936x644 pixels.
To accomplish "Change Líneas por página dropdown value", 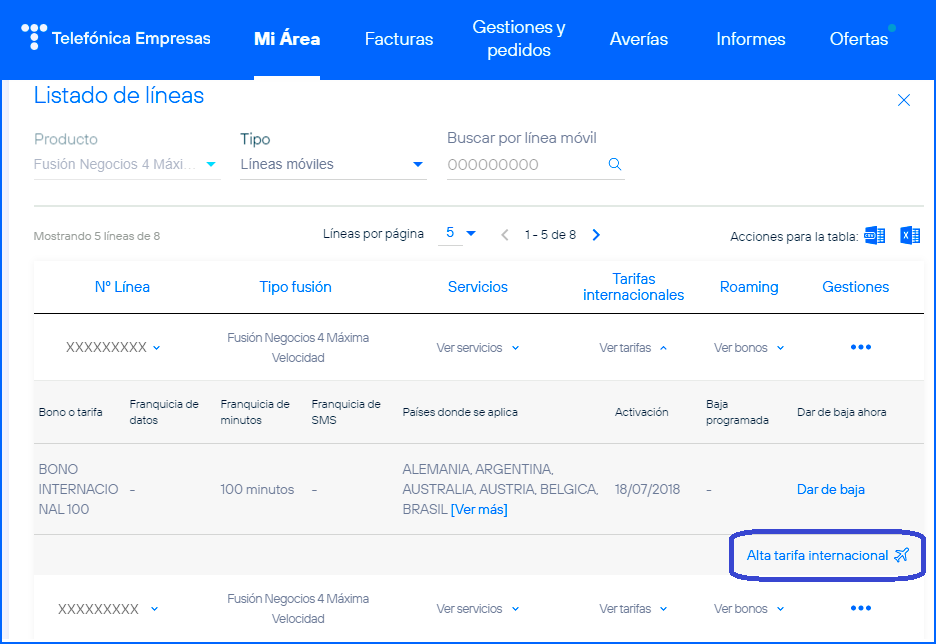I will coord(460,234).
